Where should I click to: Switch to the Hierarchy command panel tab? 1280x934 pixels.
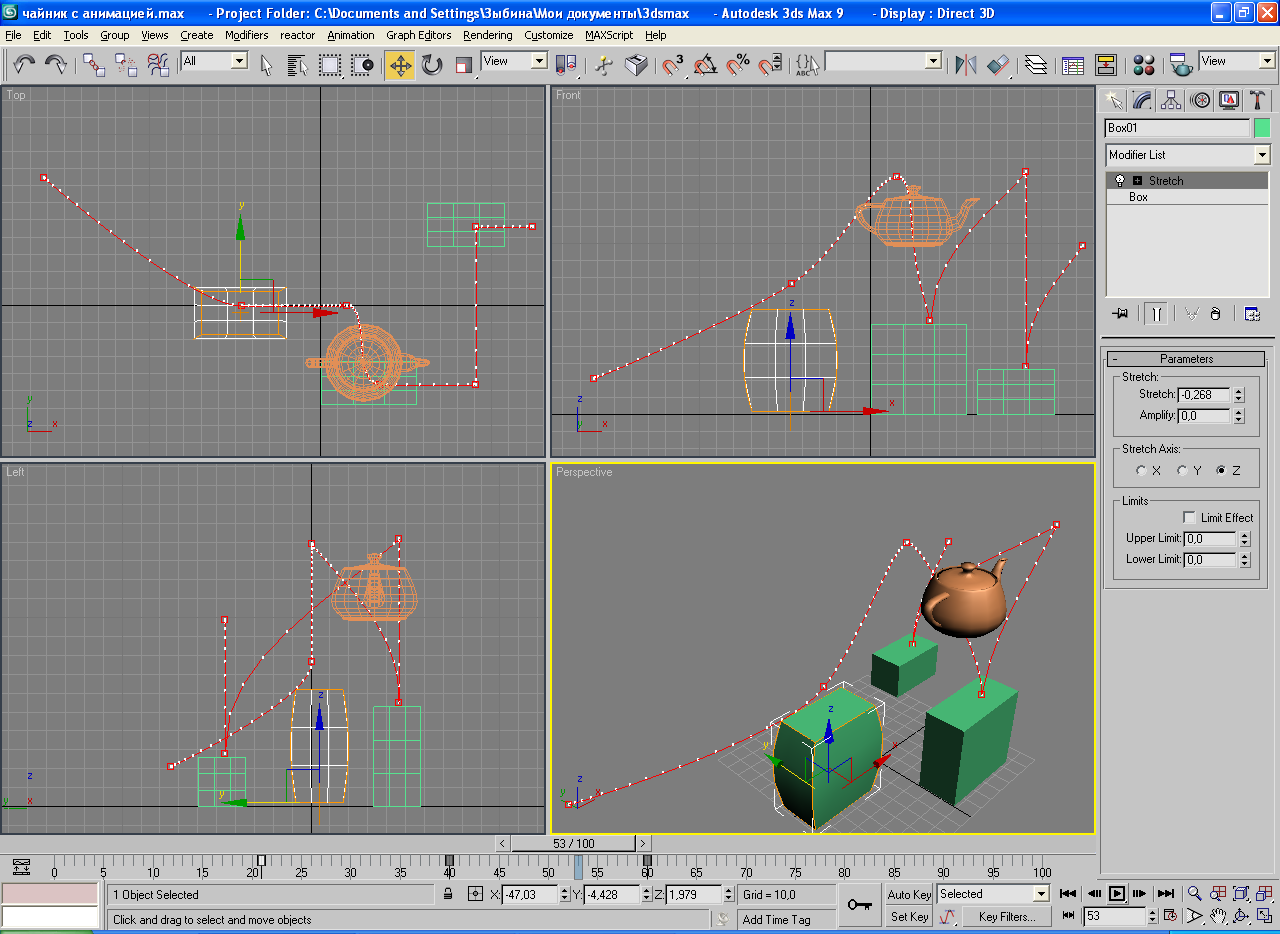coord(1171,100)
